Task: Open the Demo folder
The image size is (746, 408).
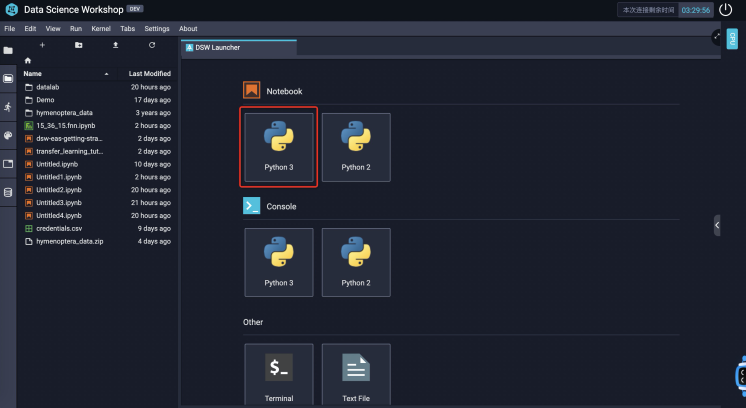Action: pos(97,100)
